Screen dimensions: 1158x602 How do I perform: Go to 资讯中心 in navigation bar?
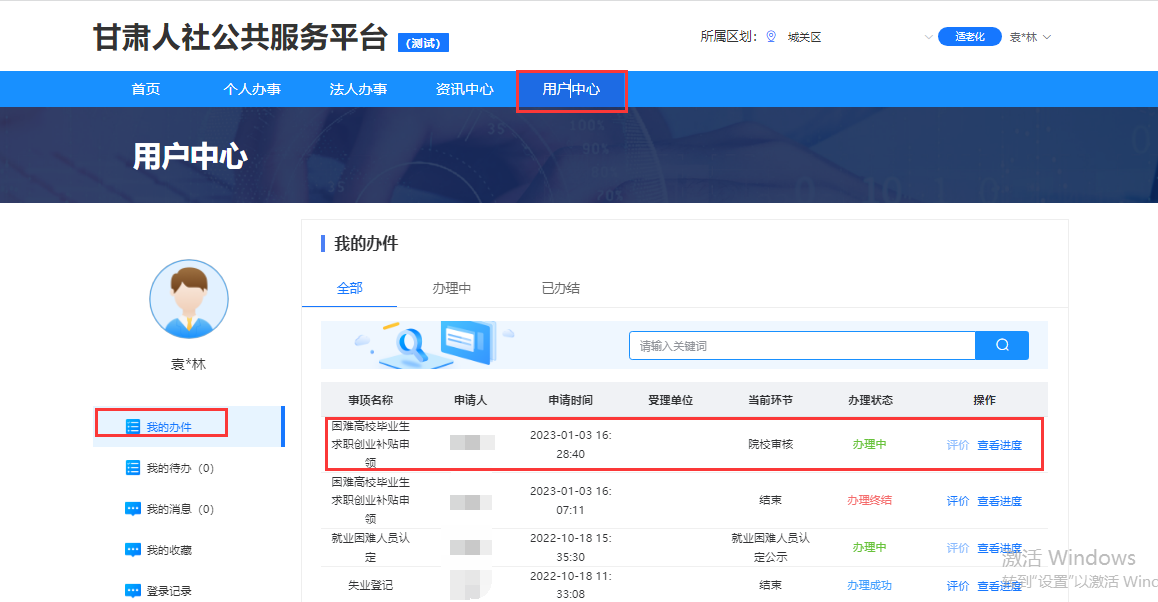pos(464,89)
